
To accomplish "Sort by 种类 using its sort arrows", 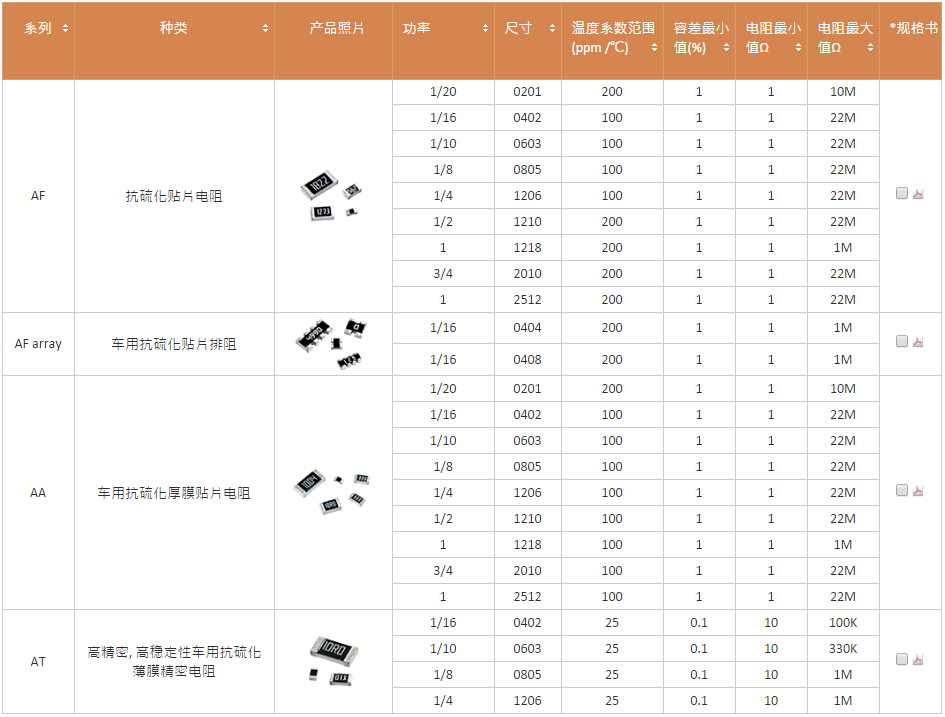I will coord(265,29).
